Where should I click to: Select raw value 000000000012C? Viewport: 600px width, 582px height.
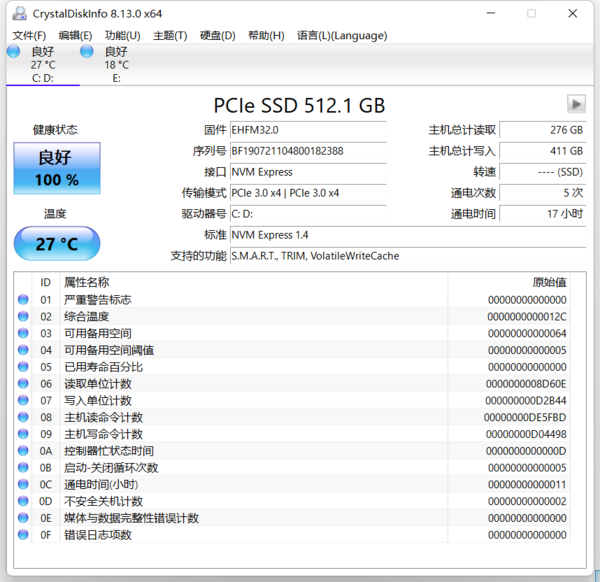(x=527, y=316)
